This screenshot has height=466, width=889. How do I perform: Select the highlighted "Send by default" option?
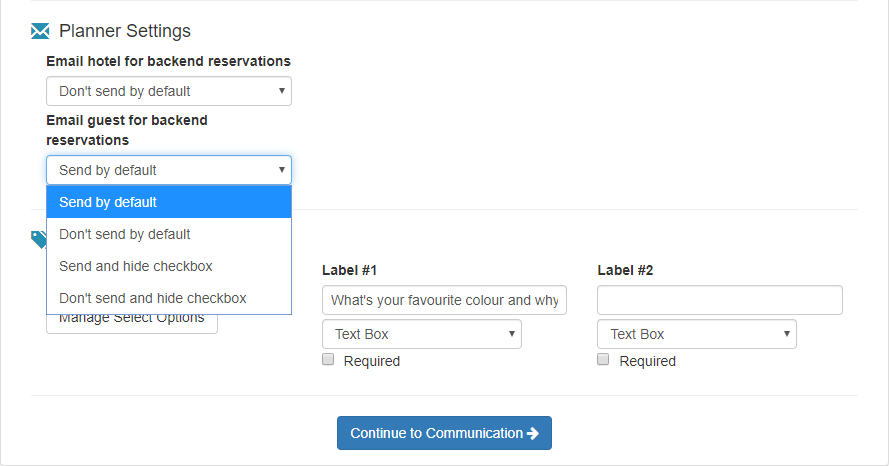[169, 202]
